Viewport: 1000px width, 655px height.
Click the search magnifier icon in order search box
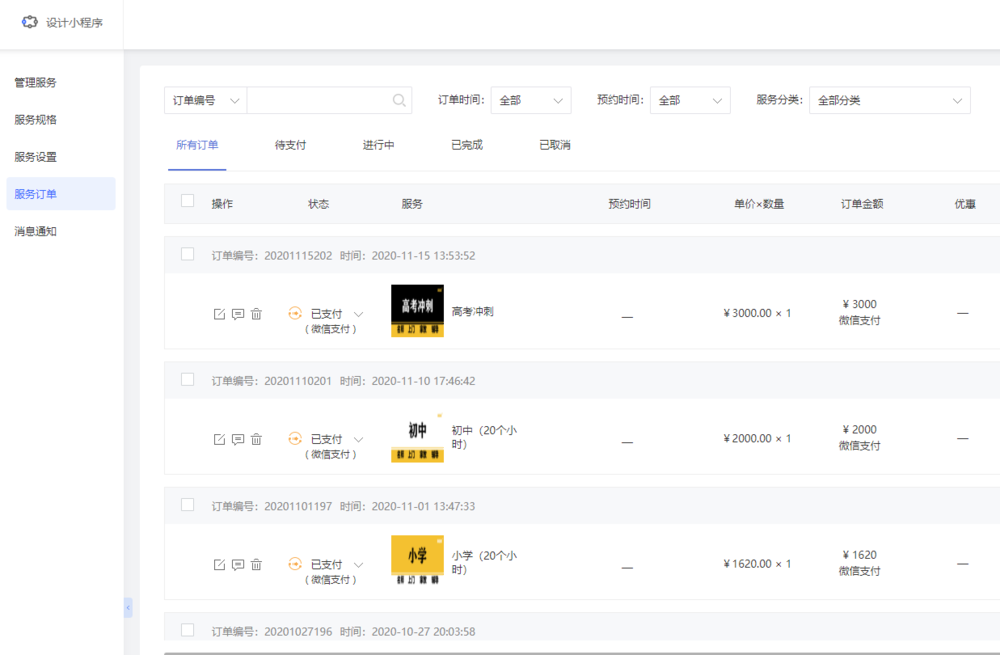tap(399, 100)
